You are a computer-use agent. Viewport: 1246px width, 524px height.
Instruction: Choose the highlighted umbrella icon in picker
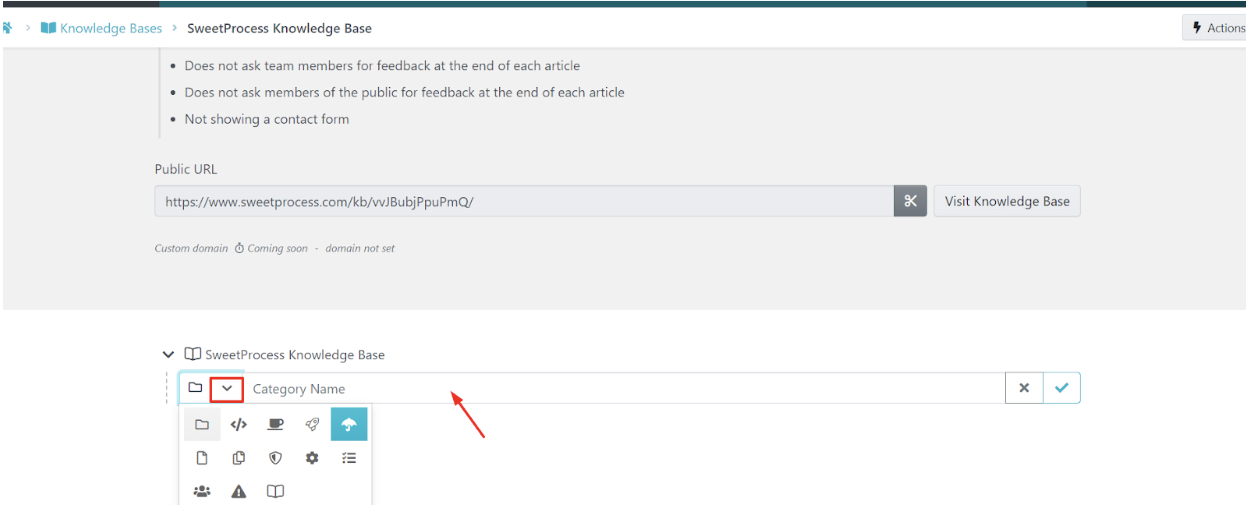[x=349, y=424]
